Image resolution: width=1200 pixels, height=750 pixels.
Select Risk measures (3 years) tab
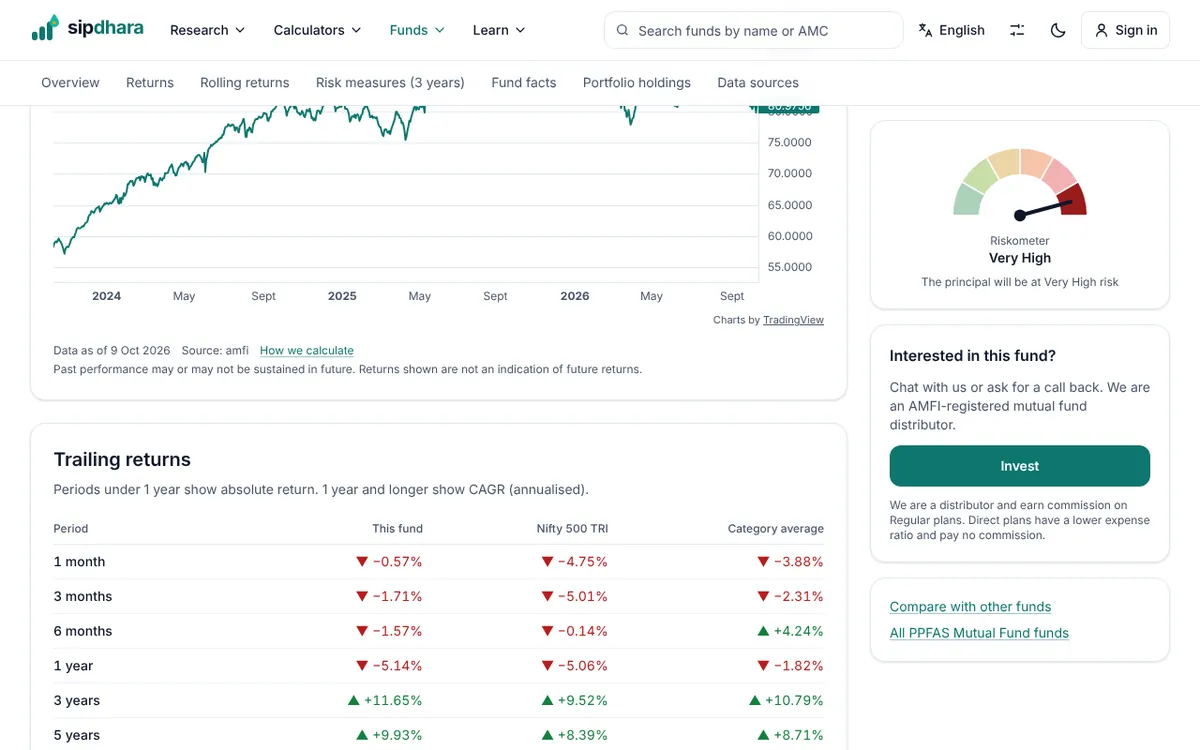point(390,83)
